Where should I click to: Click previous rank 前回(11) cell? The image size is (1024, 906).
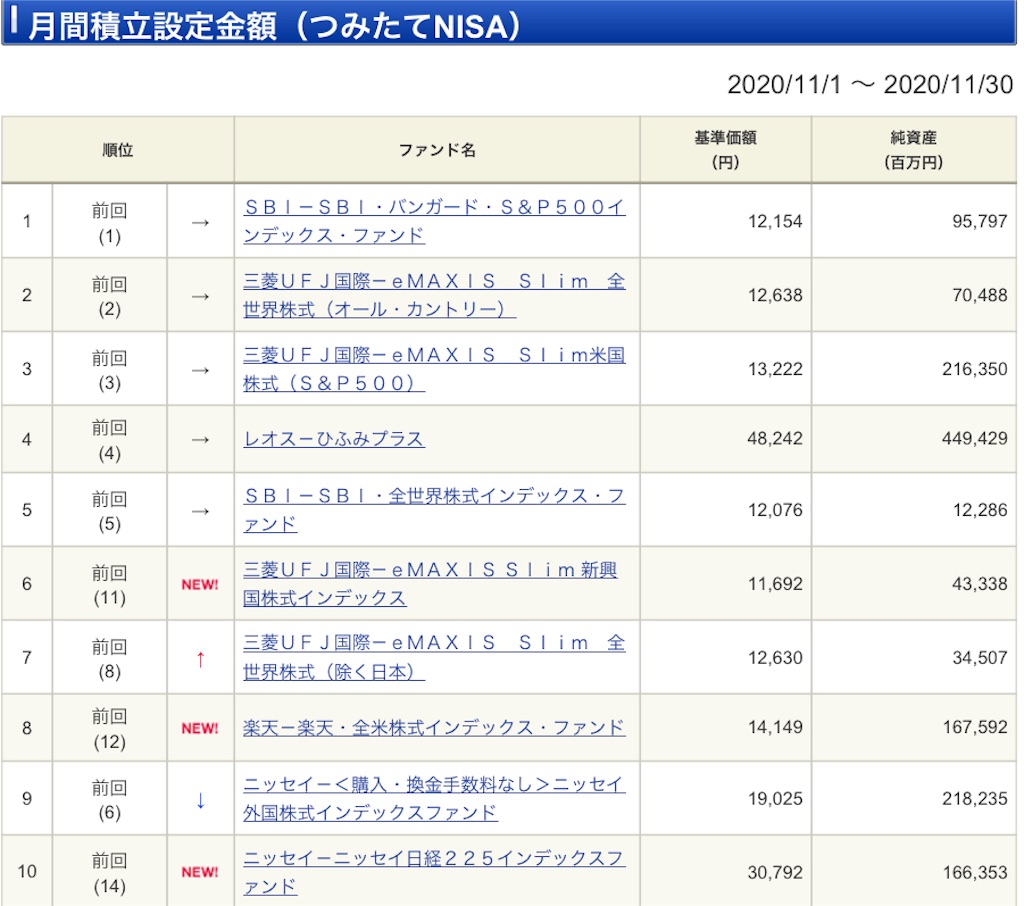pos(110,585)
